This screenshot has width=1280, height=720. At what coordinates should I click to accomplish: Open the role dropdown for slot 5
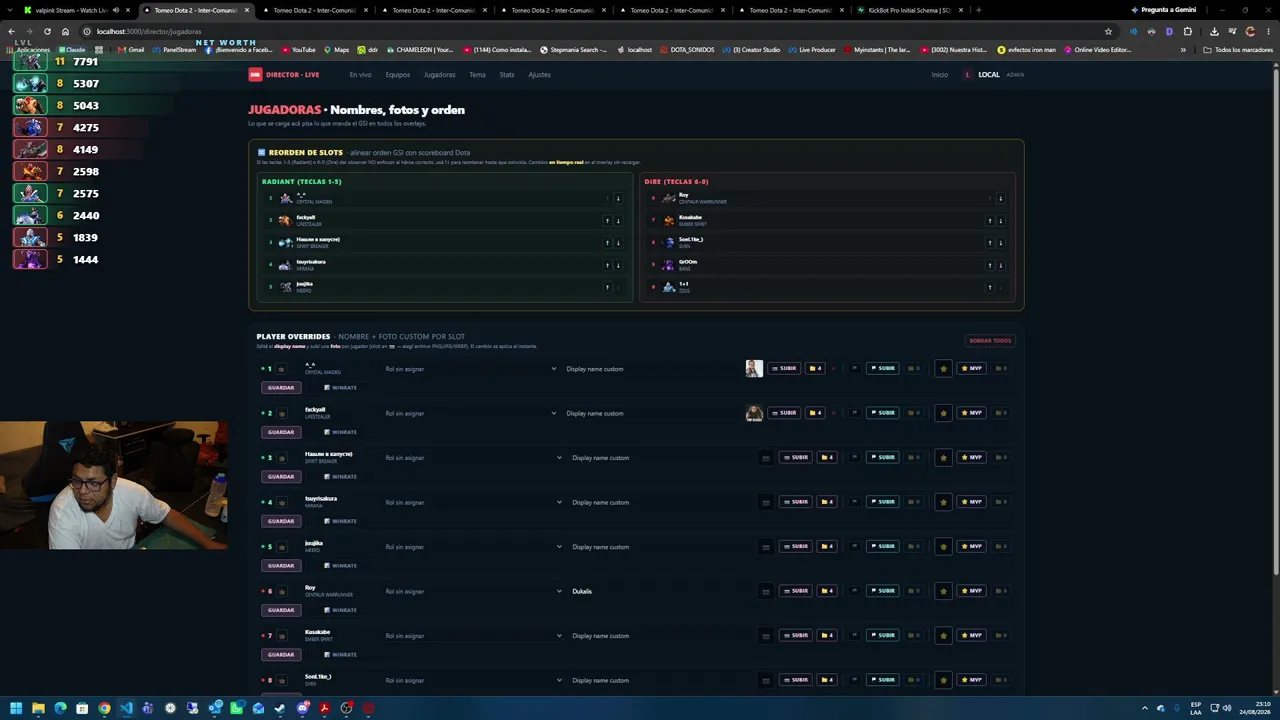coord(473,547)
